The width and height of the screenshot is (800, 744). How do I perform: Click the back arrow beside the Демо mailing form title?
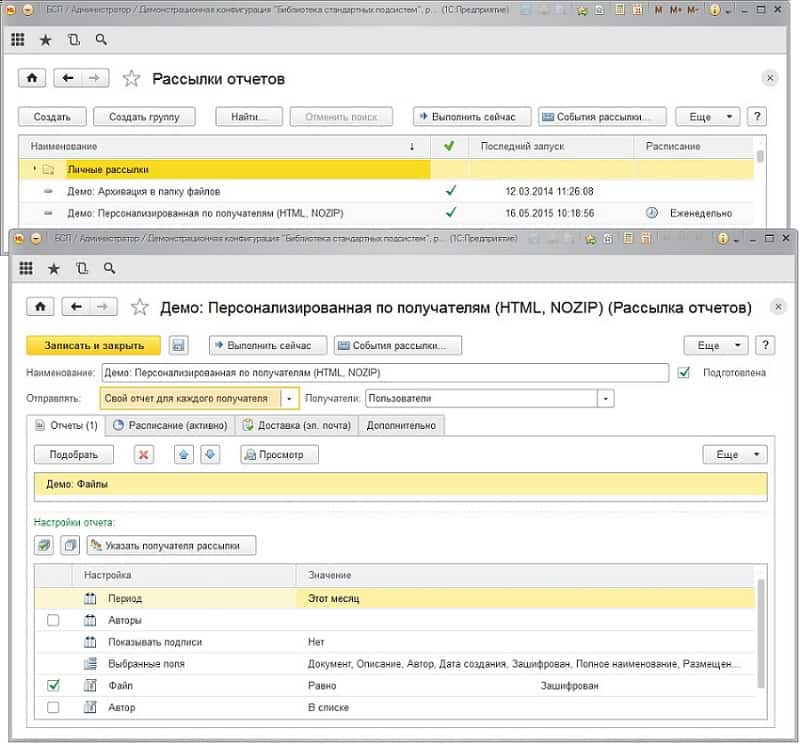(x=76, y=307)
